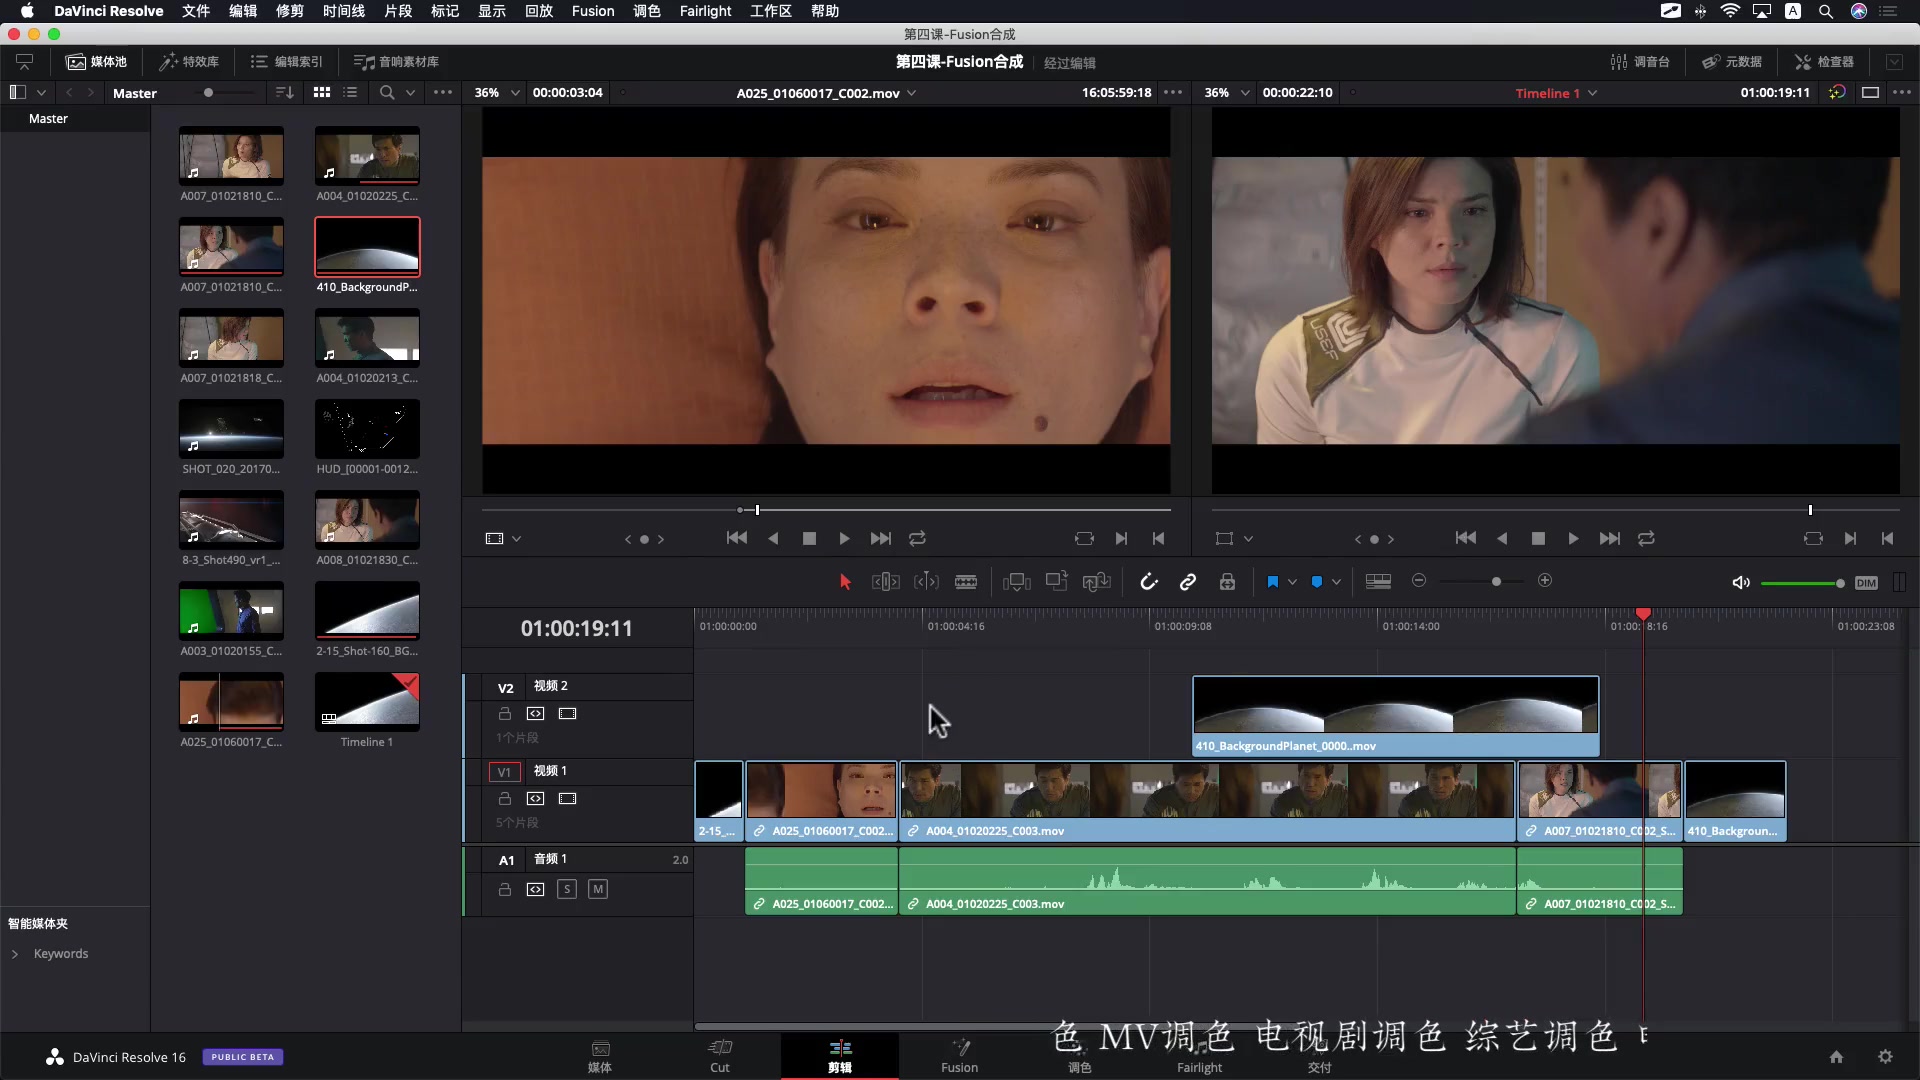Viewport: 1920px width, 1080px height.
Task: Switch media pool to thumbnail view
Action: pos(322,93)
